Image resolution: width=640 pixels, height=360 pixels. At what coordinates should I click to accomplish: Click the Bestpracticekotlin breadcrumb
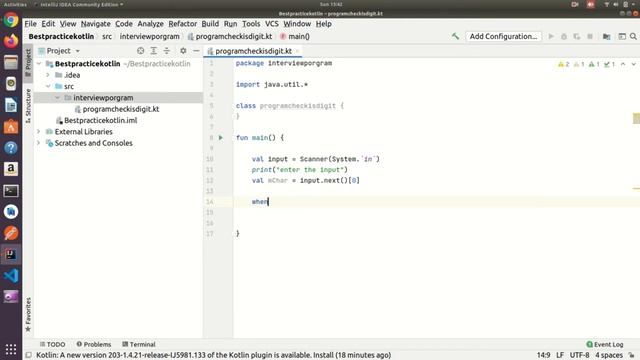point(61,36)
